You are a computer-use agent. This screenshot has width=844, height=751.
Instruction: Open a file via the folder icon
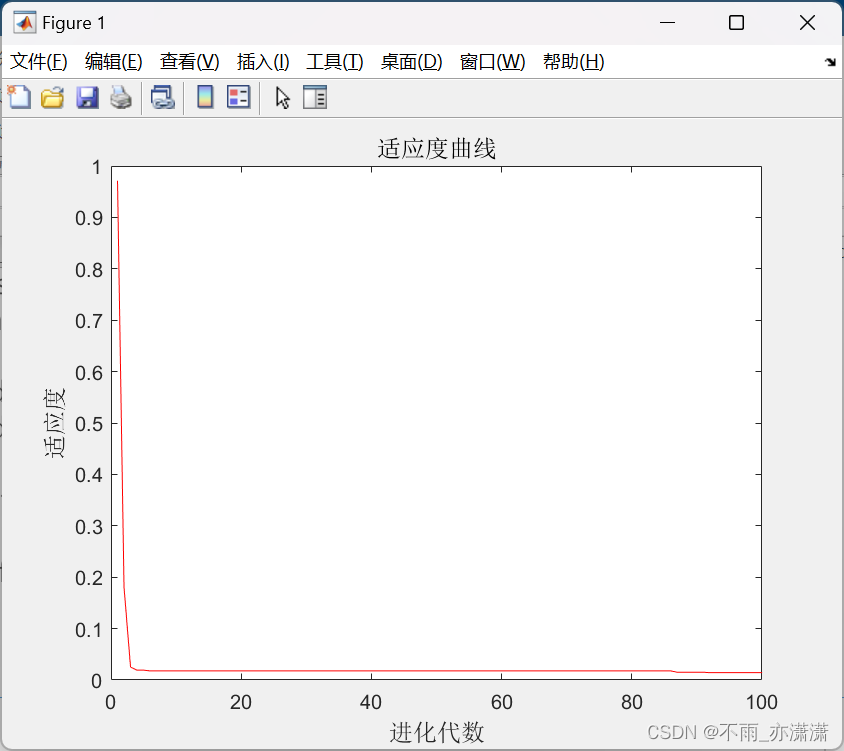point(53,97)
